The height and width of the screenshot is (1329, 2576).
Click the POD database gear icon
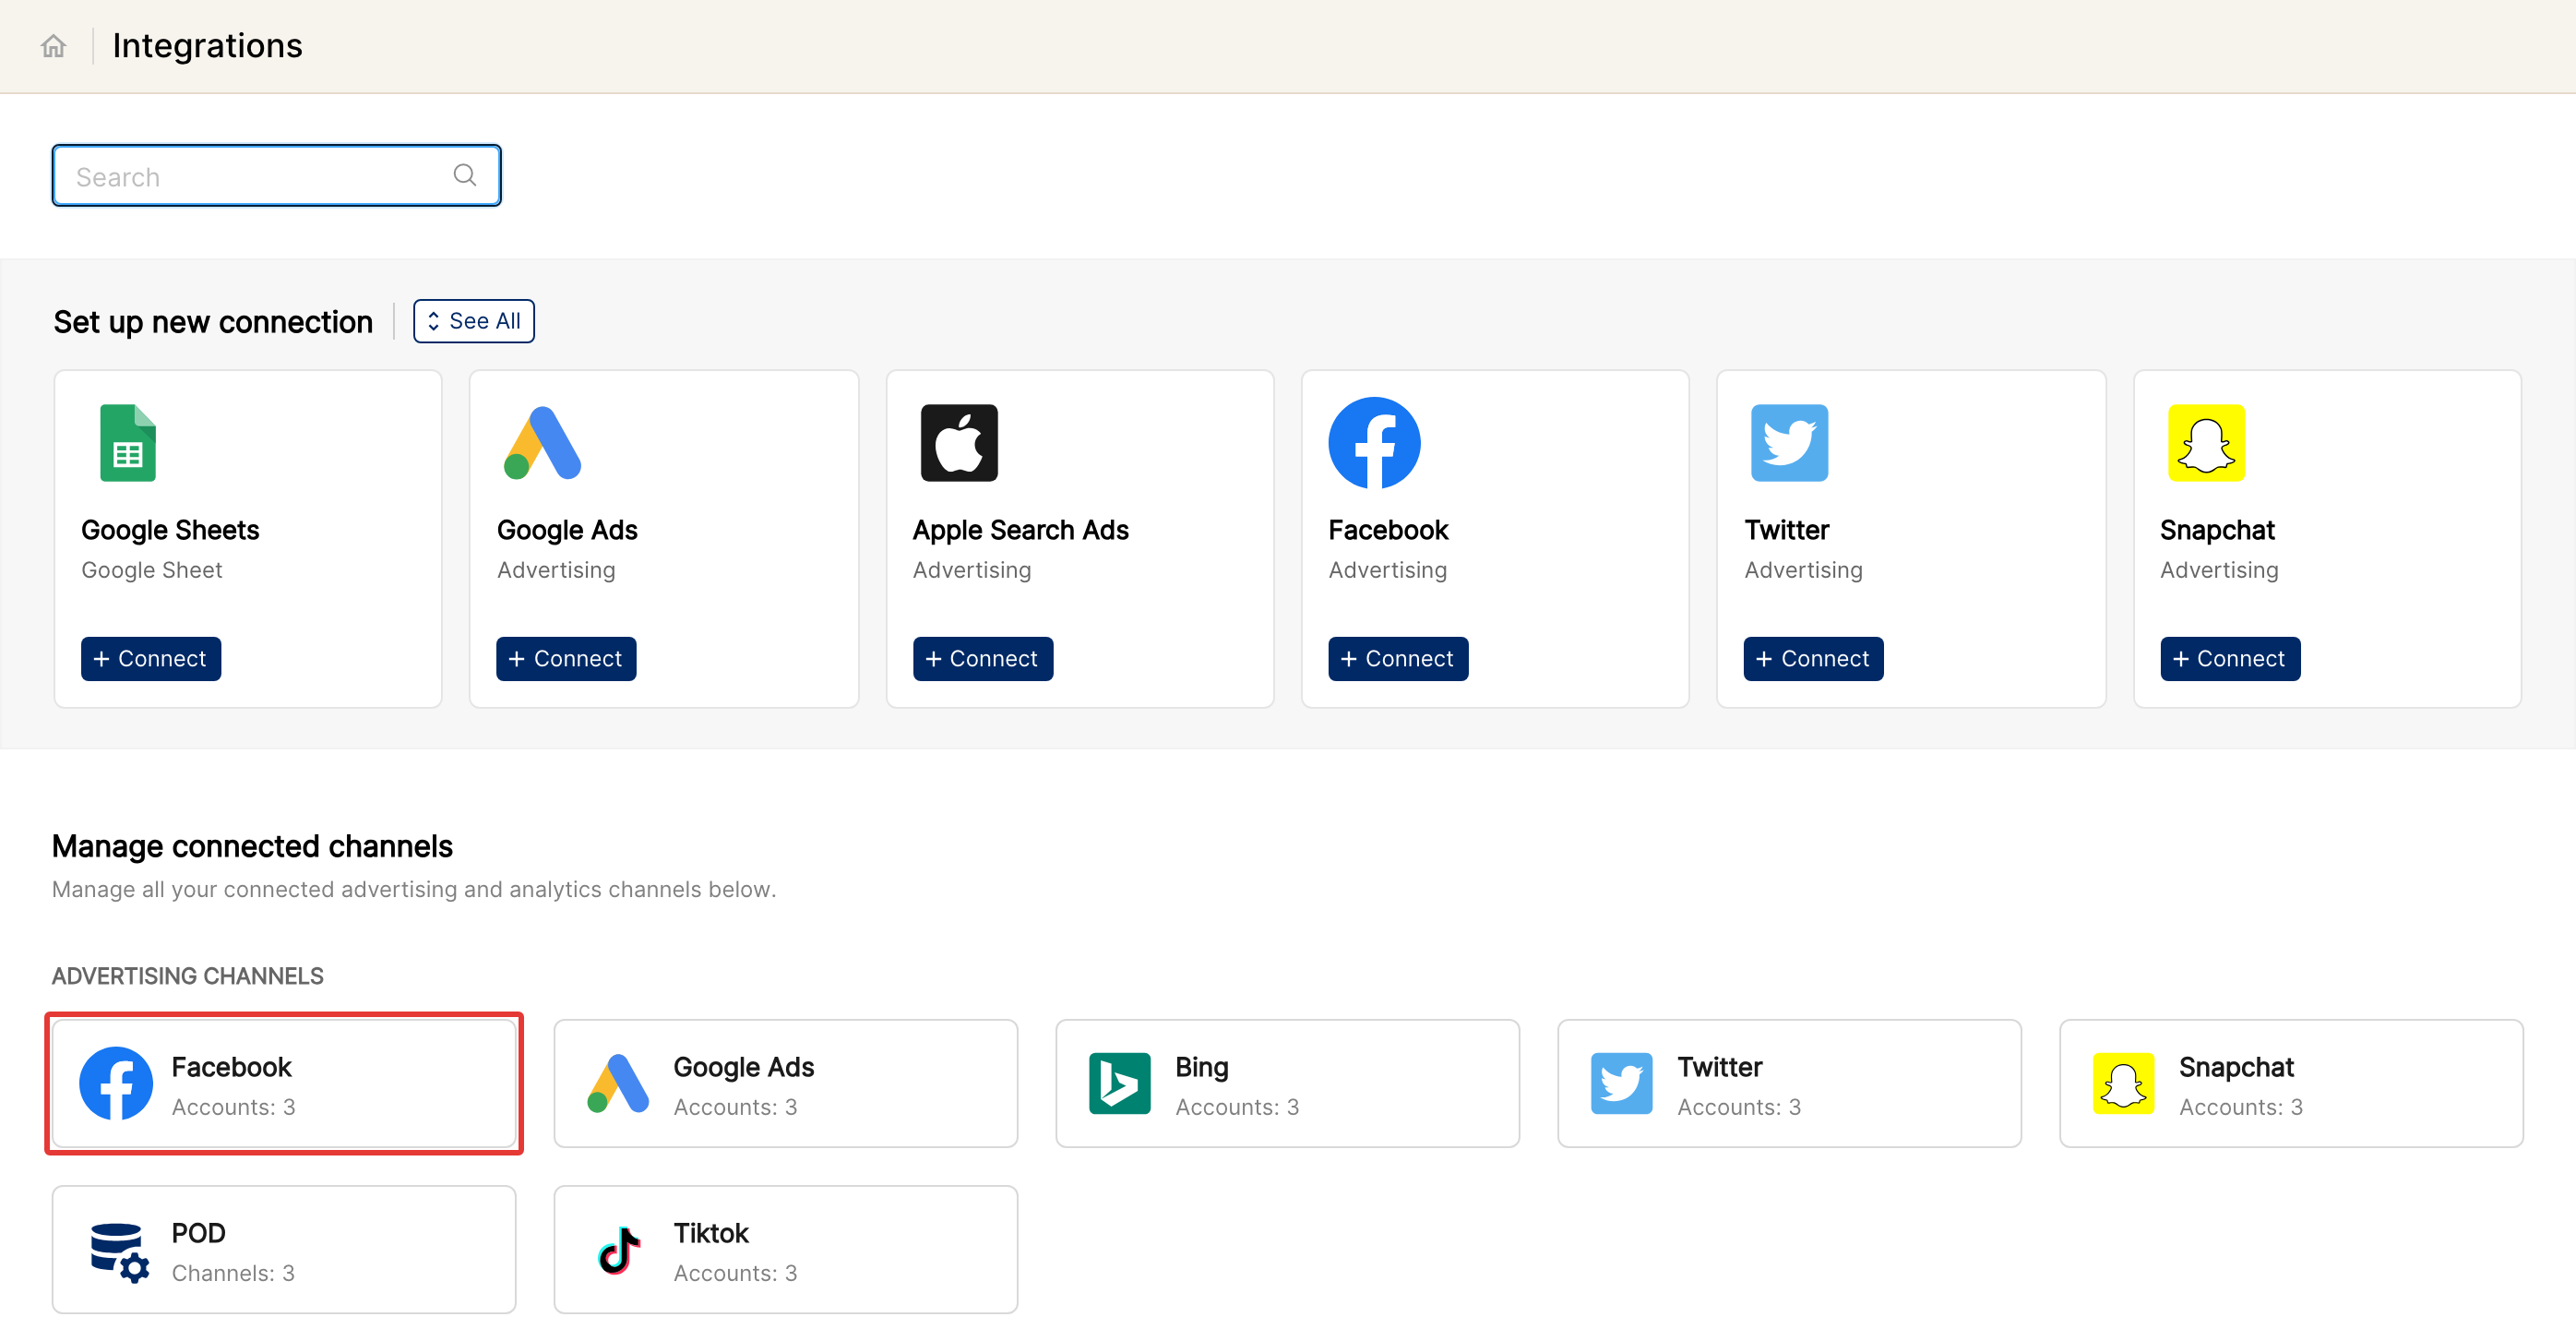[118, 1252]
